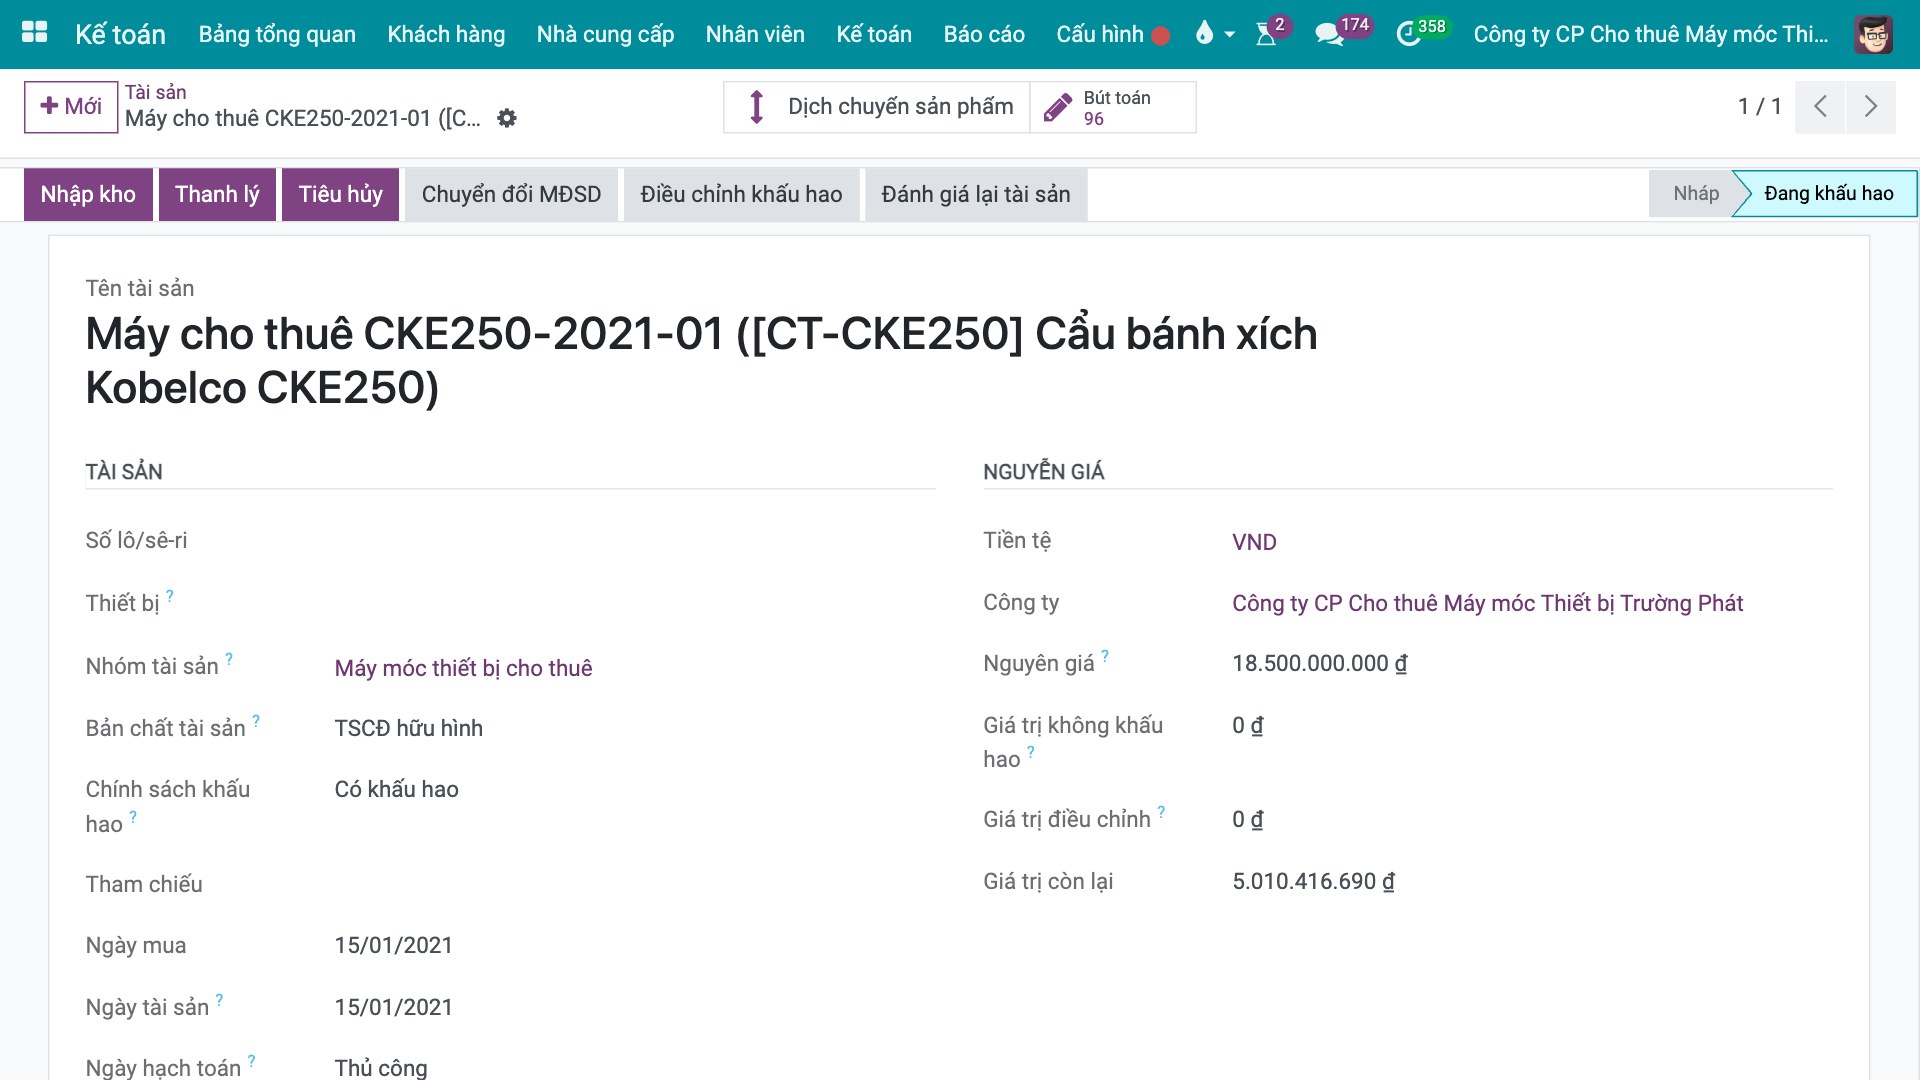The height and width of the screenshot is (1080, 1920).
Task: Click the Nguyên giá value 18.500.000.000 ₫
Action: coord(1319,663)
